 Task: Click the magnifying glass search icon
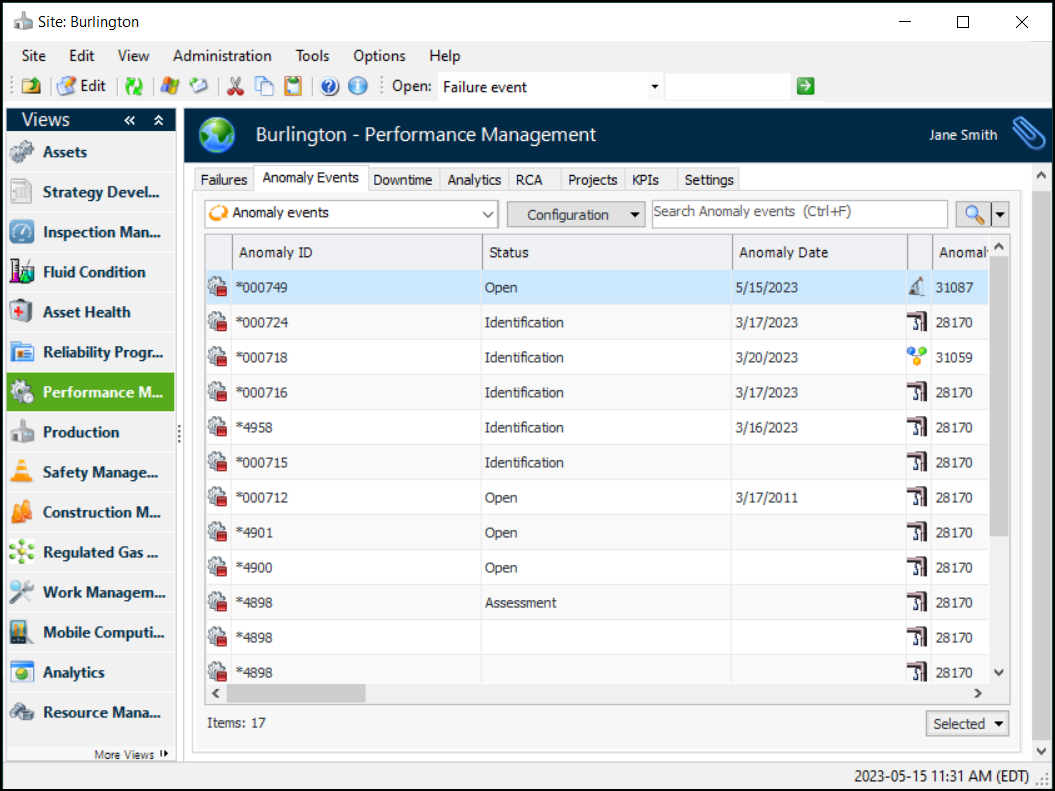coord(971,214)
